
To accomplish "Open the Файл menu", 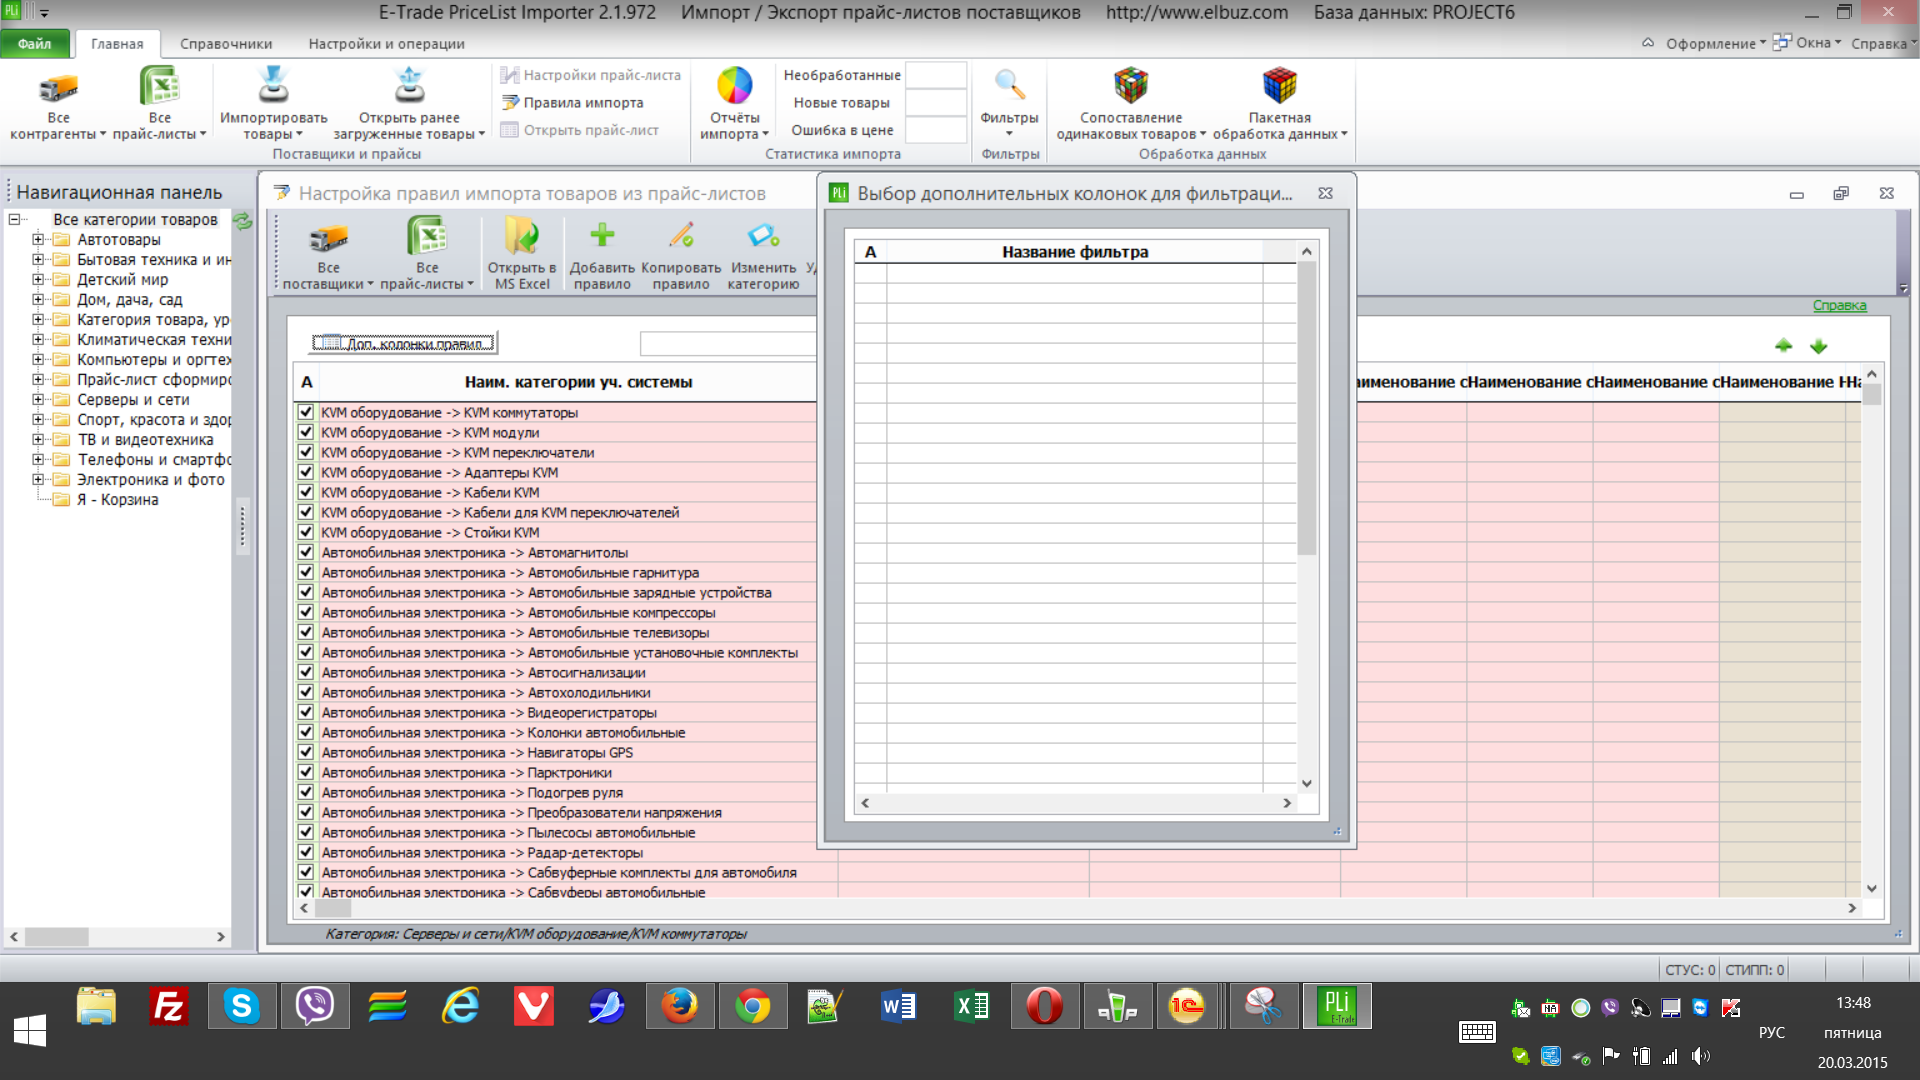I will (x=34, y=43).
